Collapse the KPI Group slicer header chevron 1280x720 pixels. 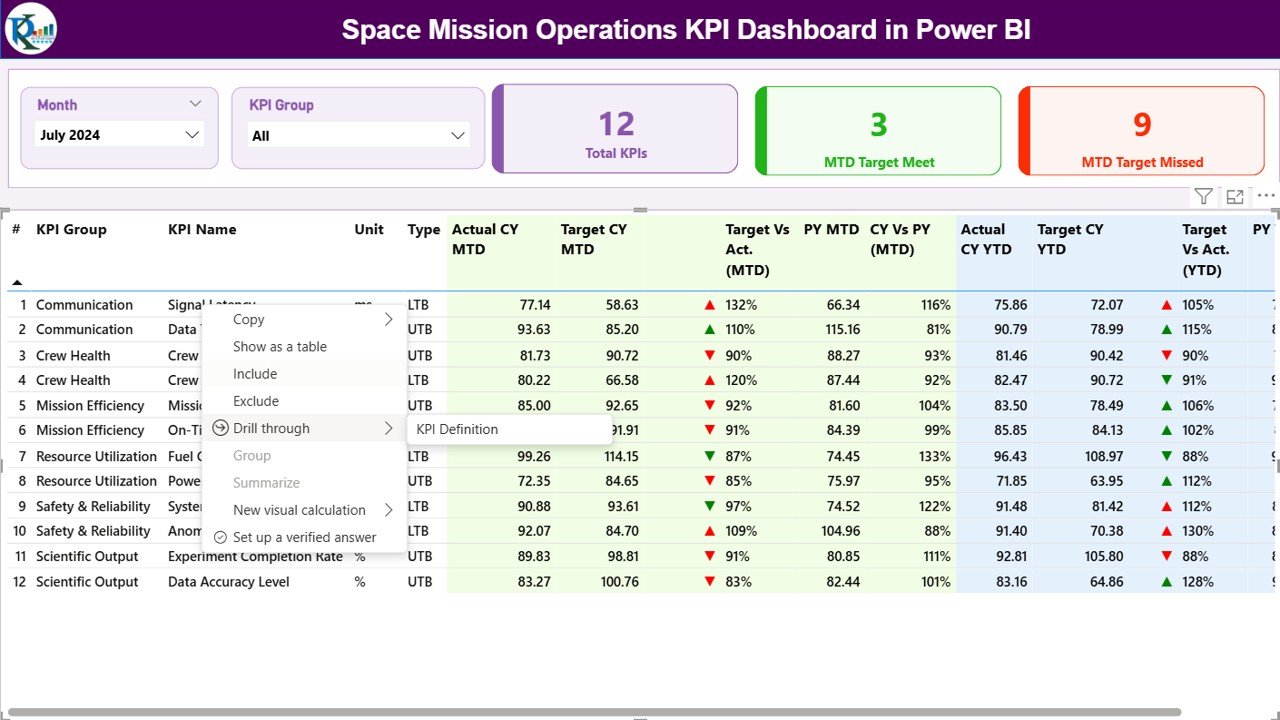461,104
